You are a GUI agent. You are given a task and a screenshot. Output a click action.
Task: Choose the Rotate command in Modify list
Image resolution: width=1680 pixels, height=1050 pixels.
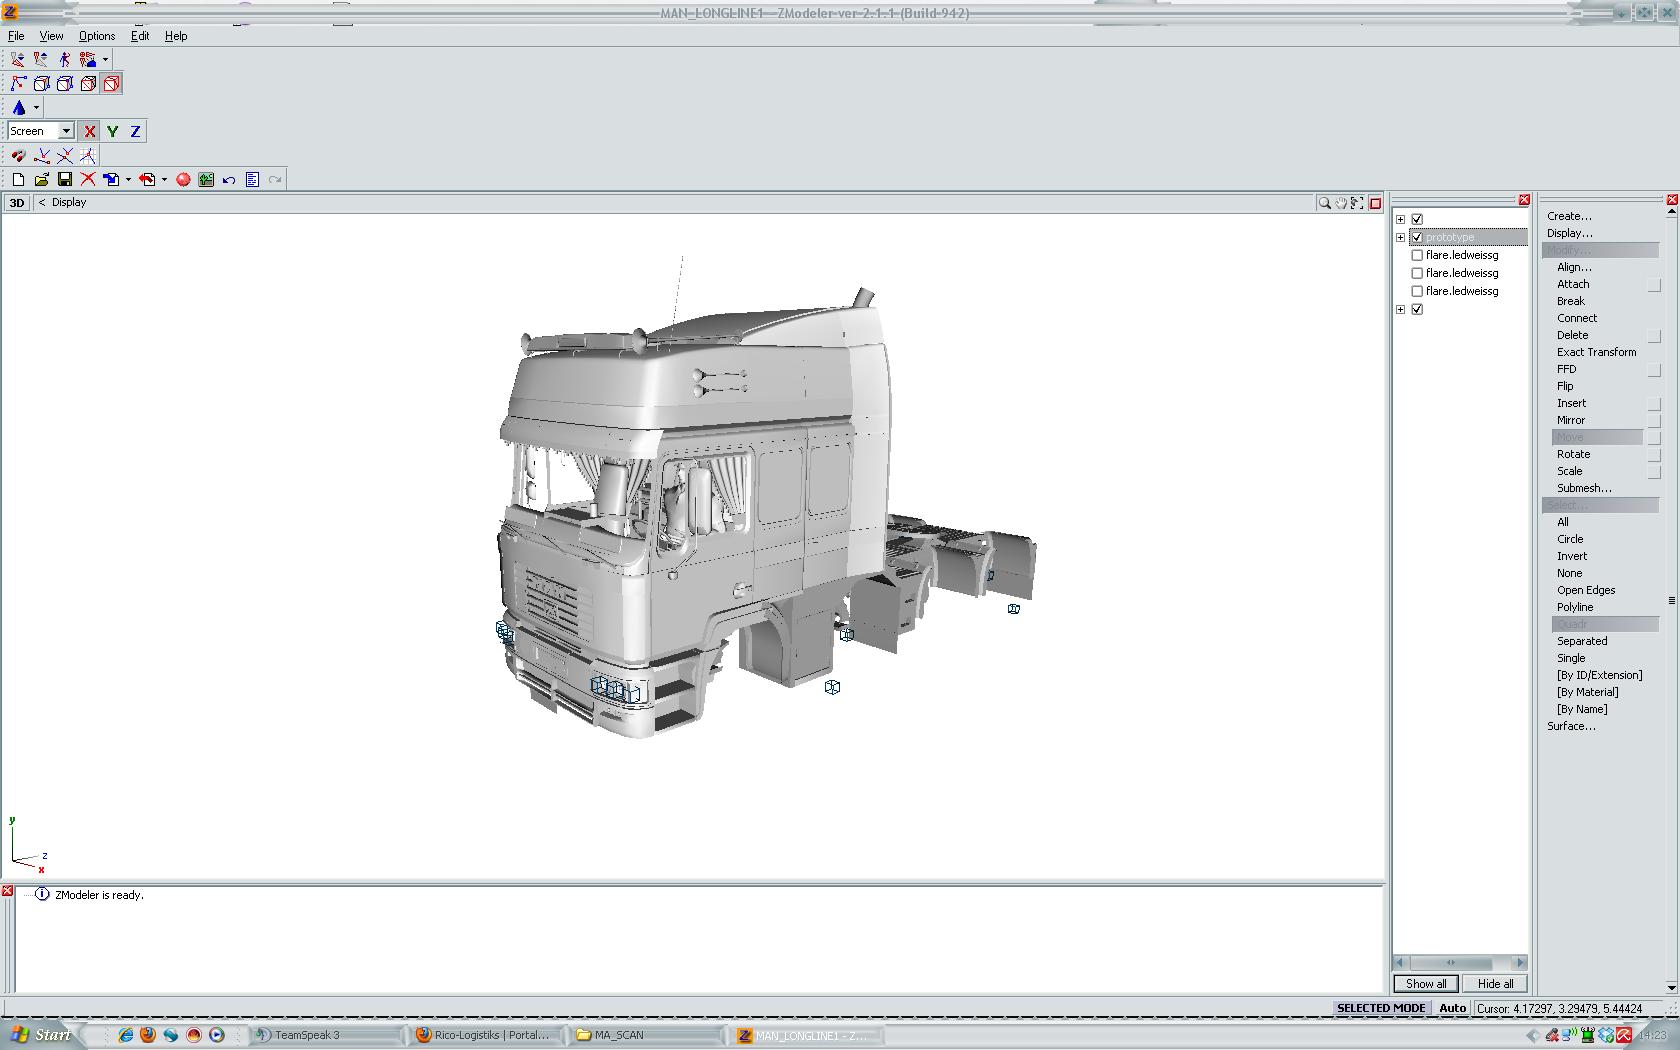pos(1573,454)
